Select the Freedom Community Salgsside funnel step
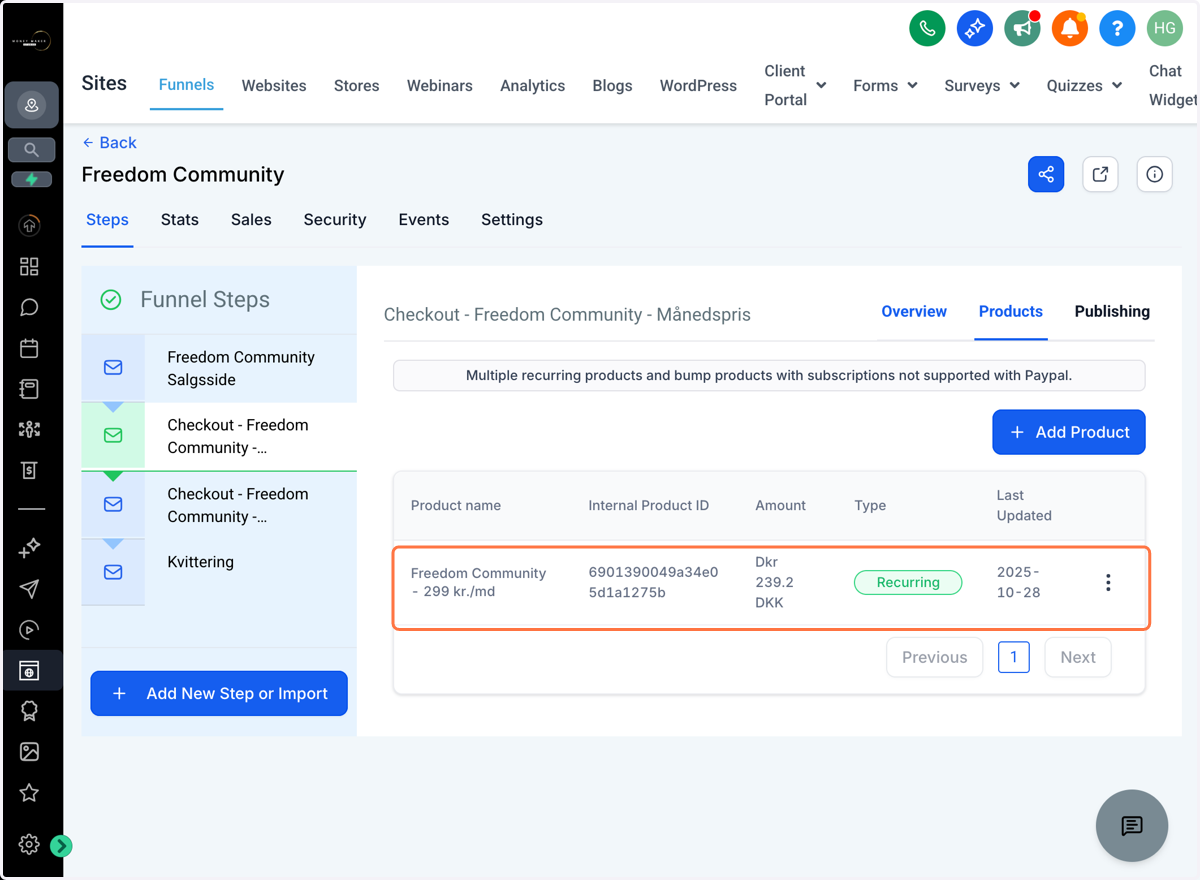 pos(219,368)
